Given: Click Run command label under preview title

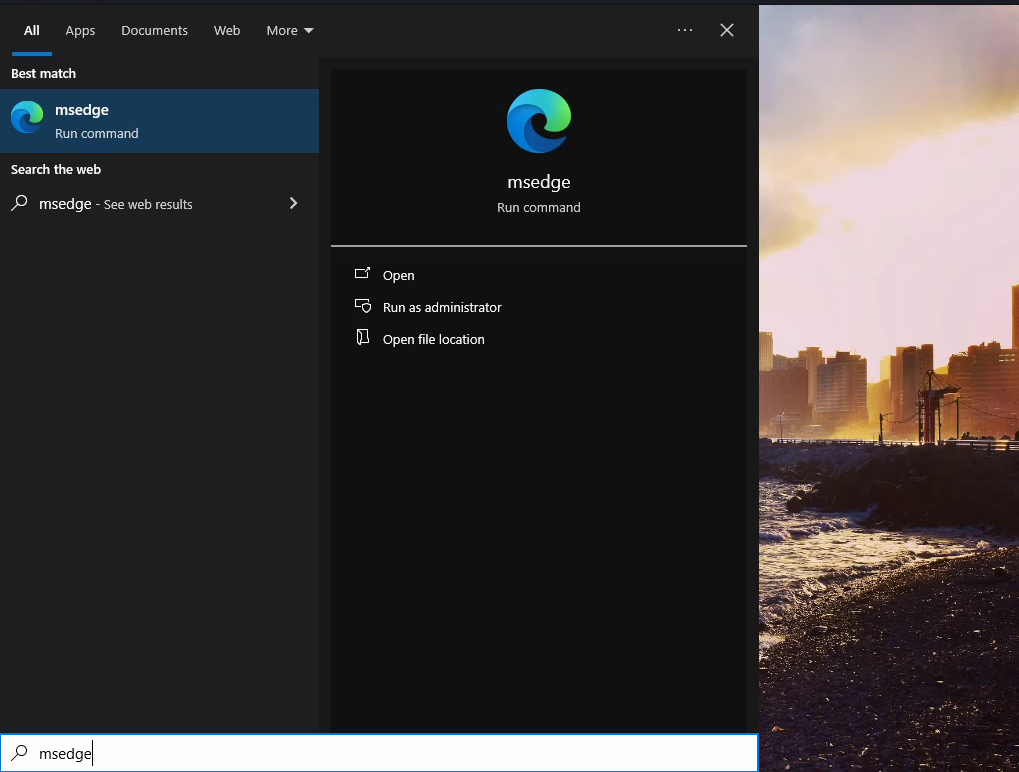Looking at the screenshot, I should pos(539,207).
